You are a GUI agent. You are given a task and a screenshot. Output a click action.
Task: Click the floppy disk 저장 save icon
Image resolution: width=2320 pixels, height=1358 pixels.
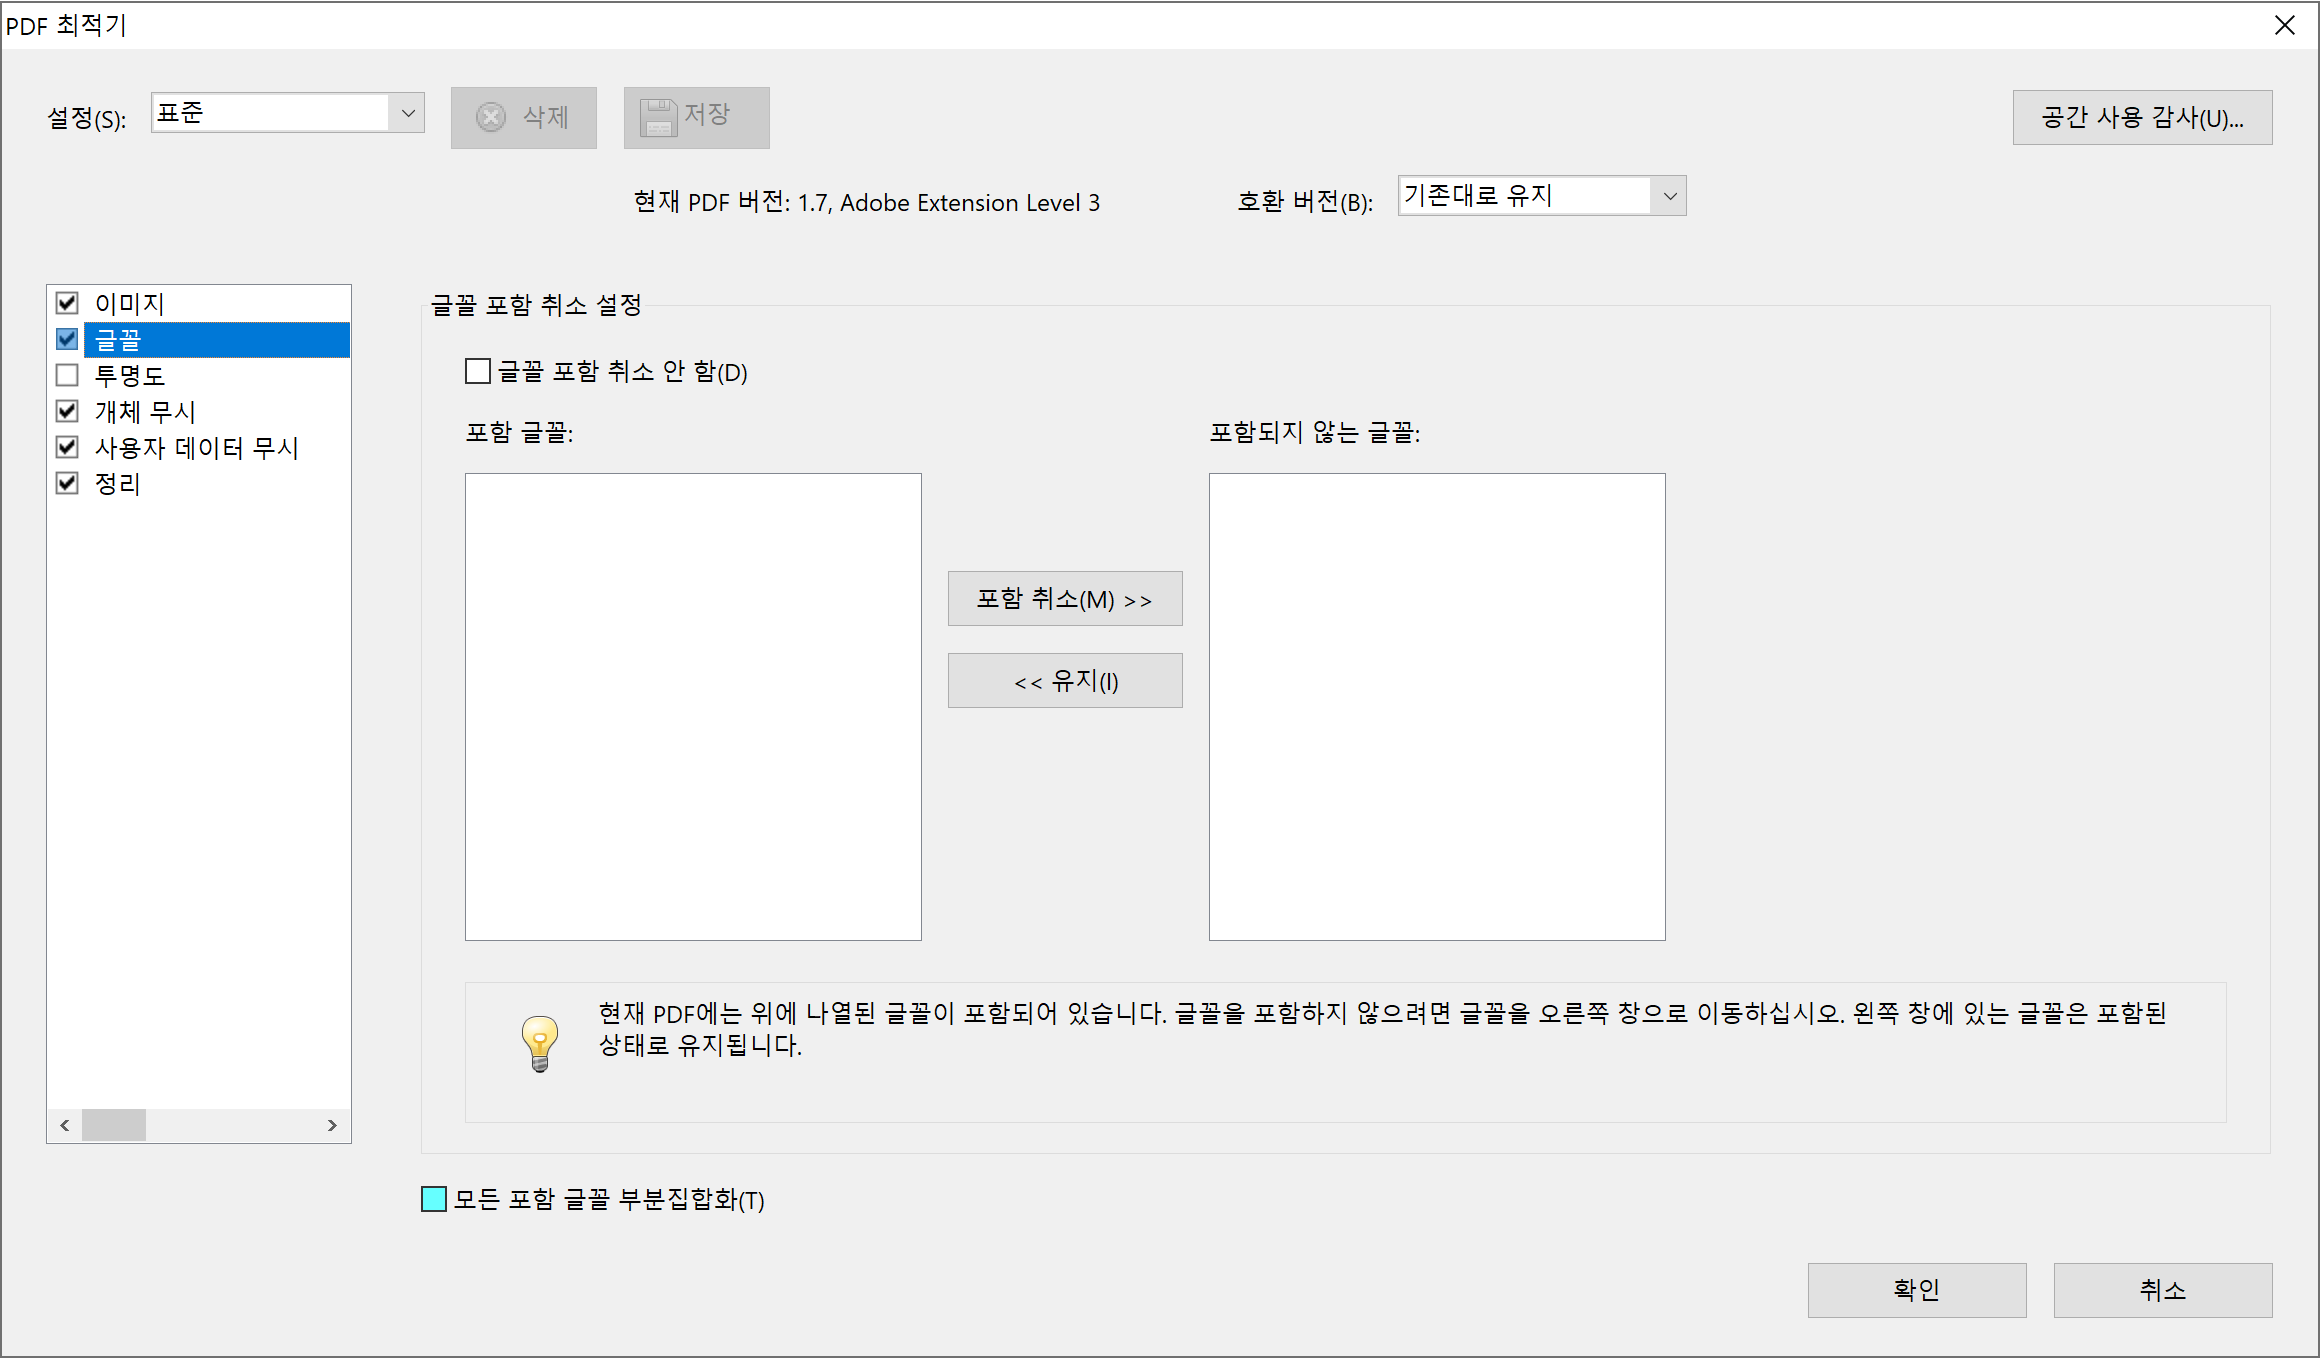click(659, 118)
